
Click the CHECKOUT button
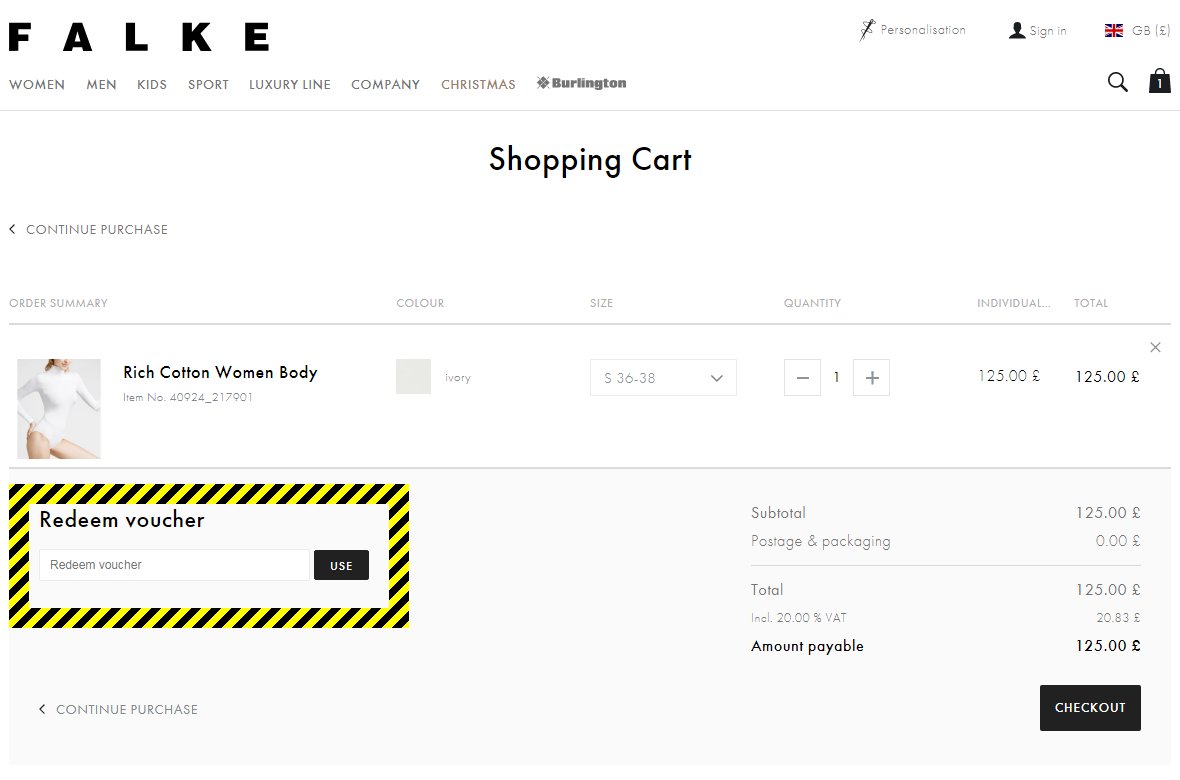point(1090,708)
